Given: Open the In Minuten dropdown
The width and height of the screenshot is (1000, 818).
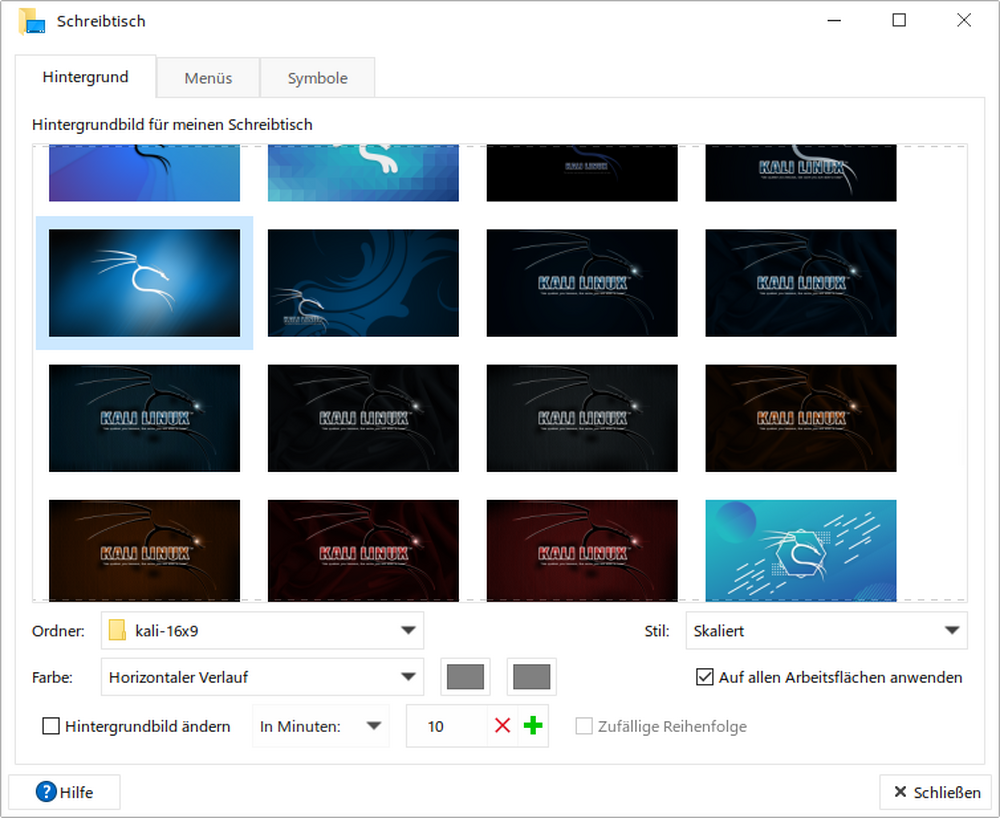Looking at the screenshot, I should (x=321, y=726).
